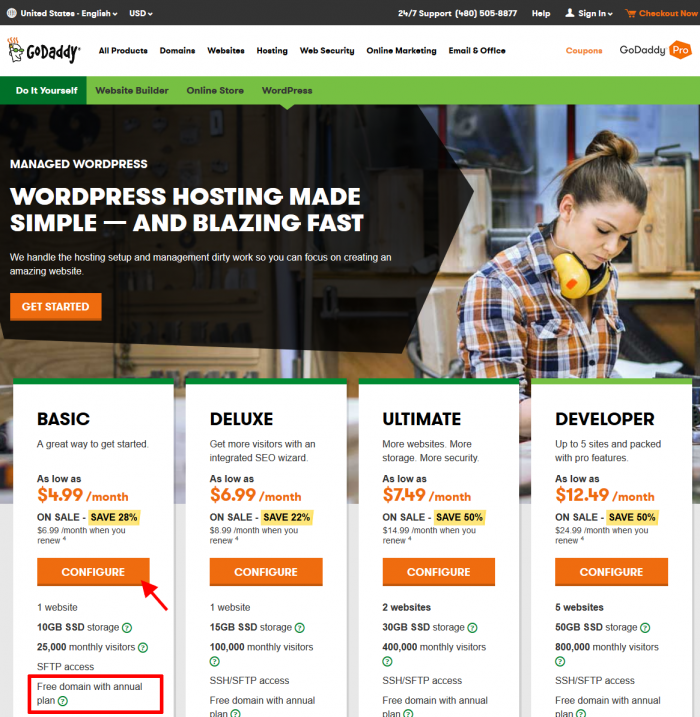Switch to the Online Store tab
Viewport: 700px width, 717px height.
[x=215, y=91]
